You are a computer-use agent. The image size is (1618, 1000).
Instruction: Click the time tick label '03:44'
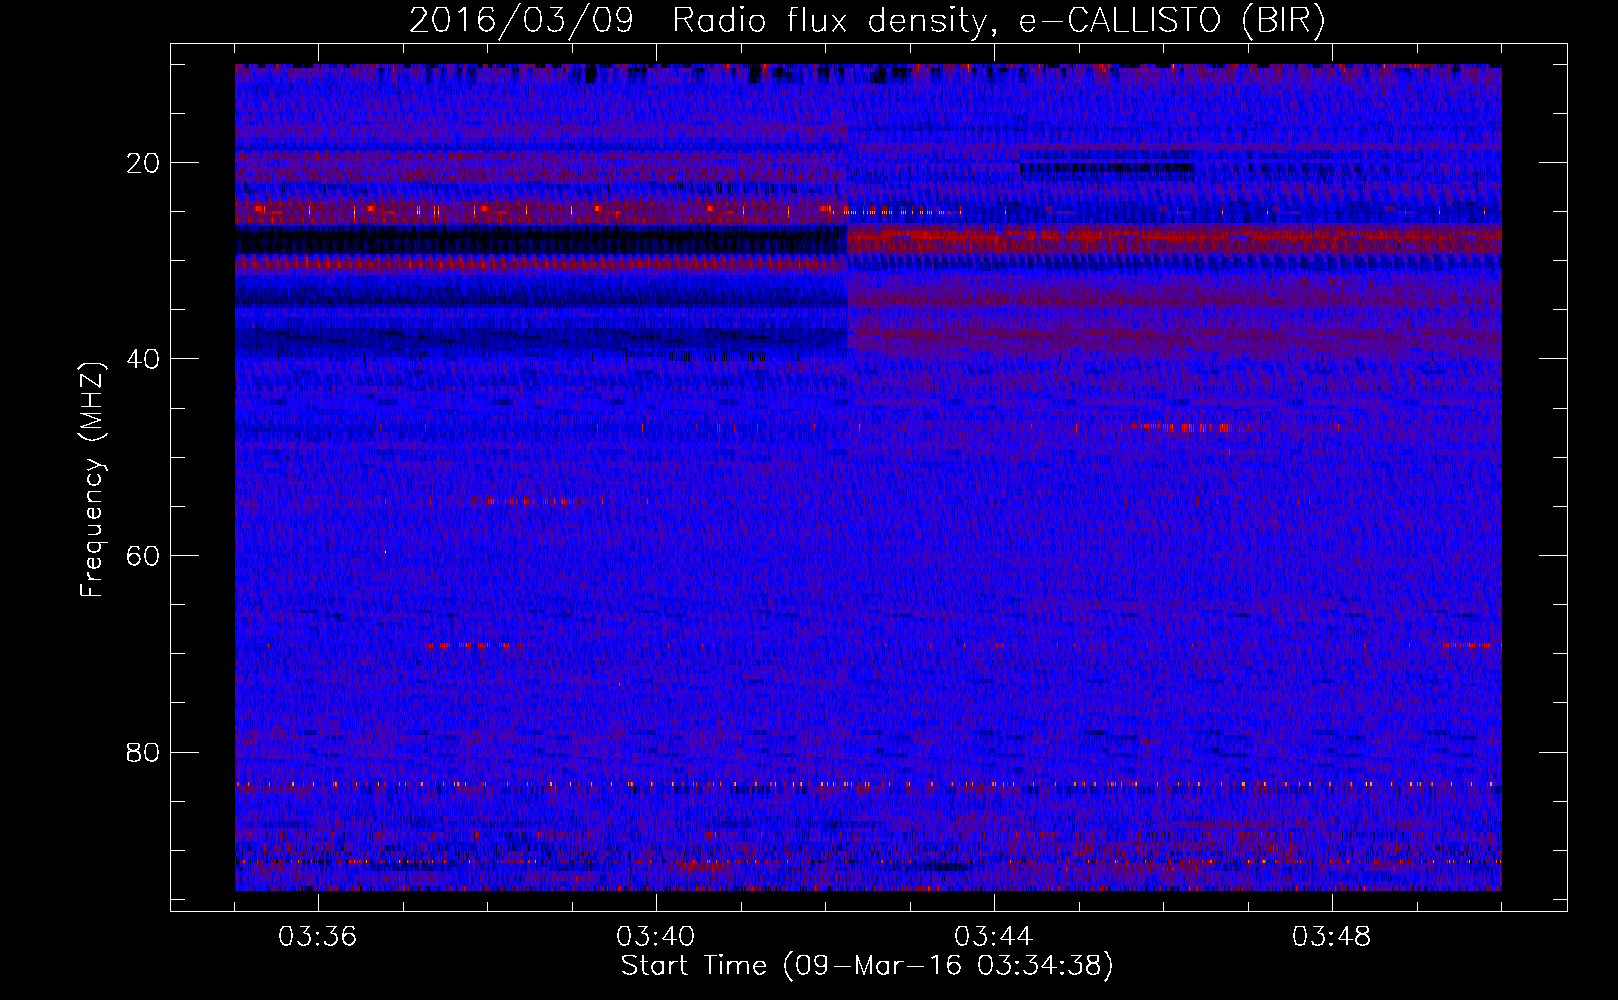pos(994,937)
